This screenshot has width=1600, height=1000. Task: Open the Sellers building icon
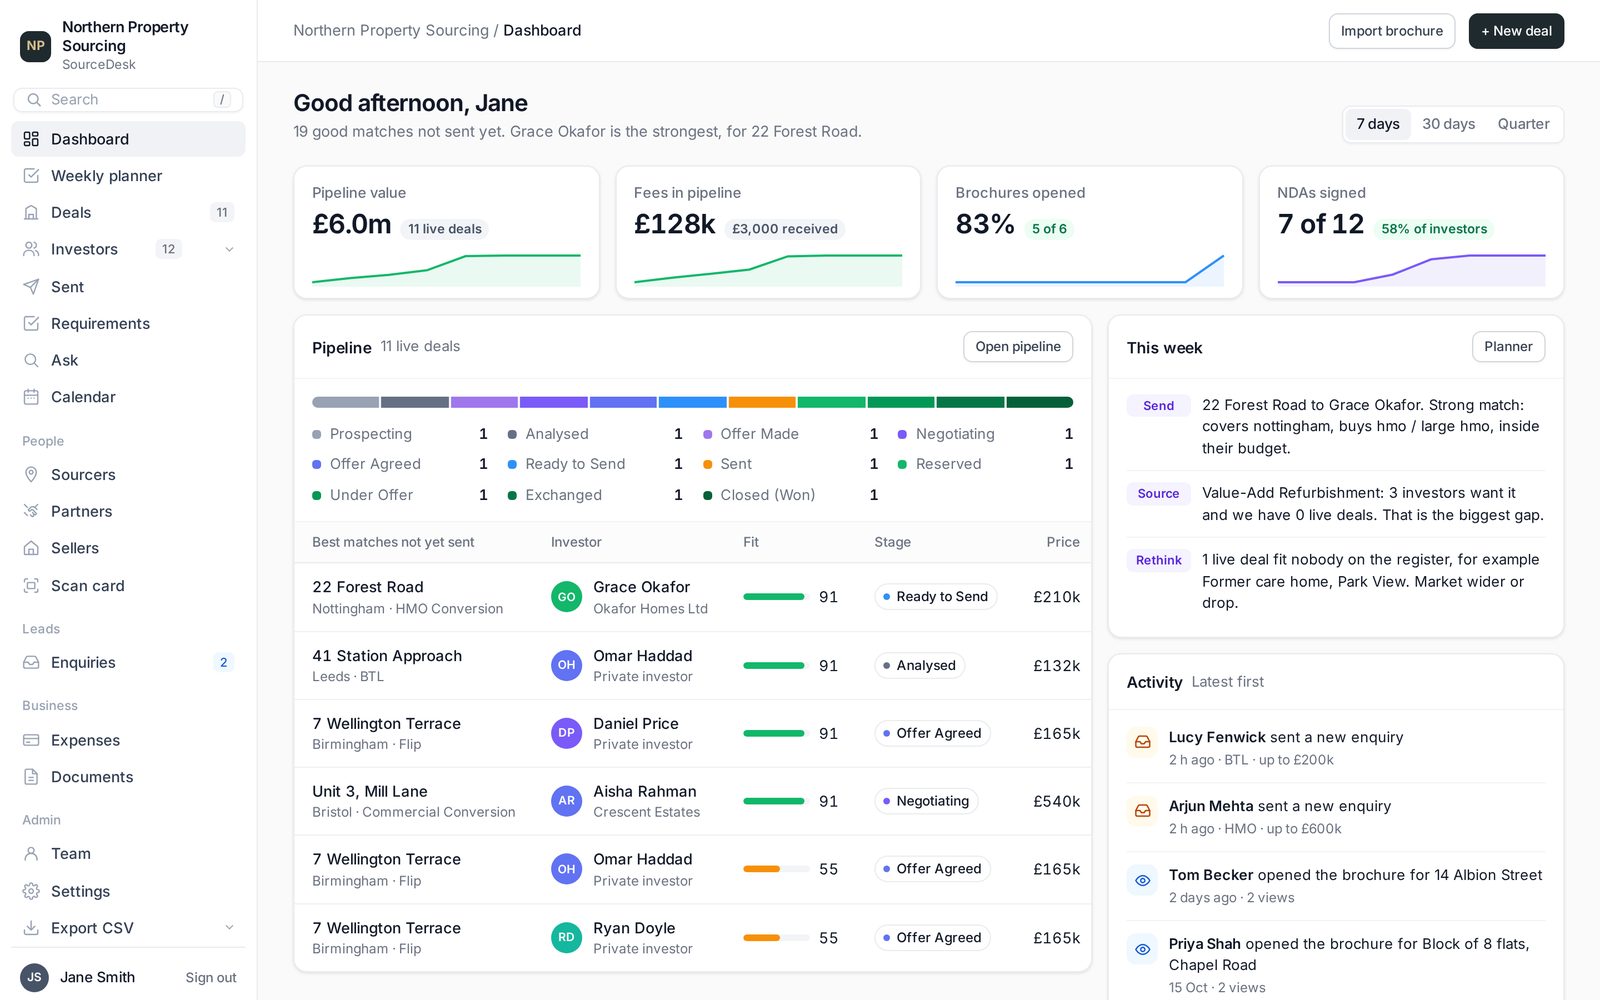tap(31, 548)
